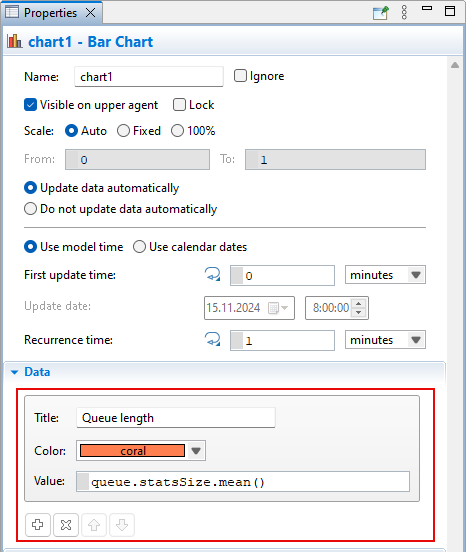466x552 pixels.
Task: Select the Properties tab label
Action: point(50,13)
